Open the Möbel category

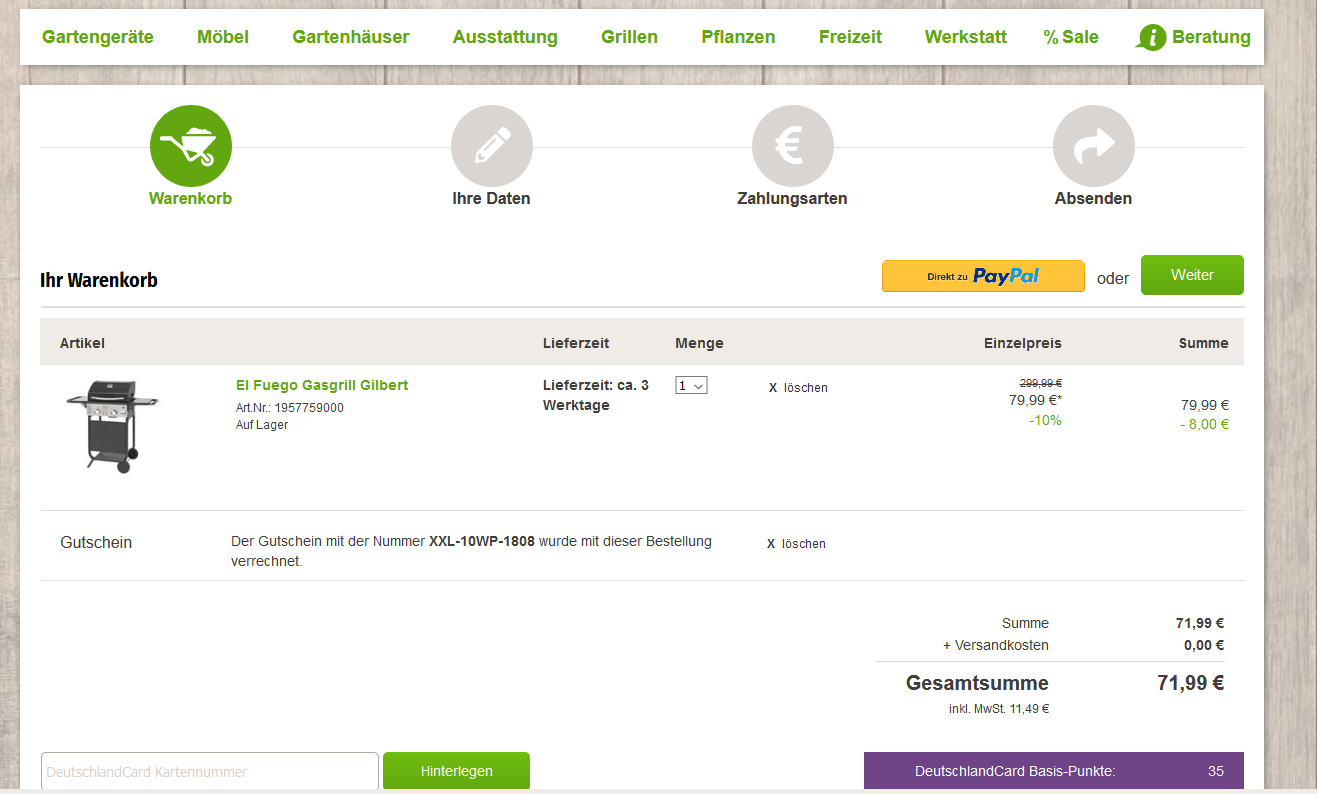223,37
